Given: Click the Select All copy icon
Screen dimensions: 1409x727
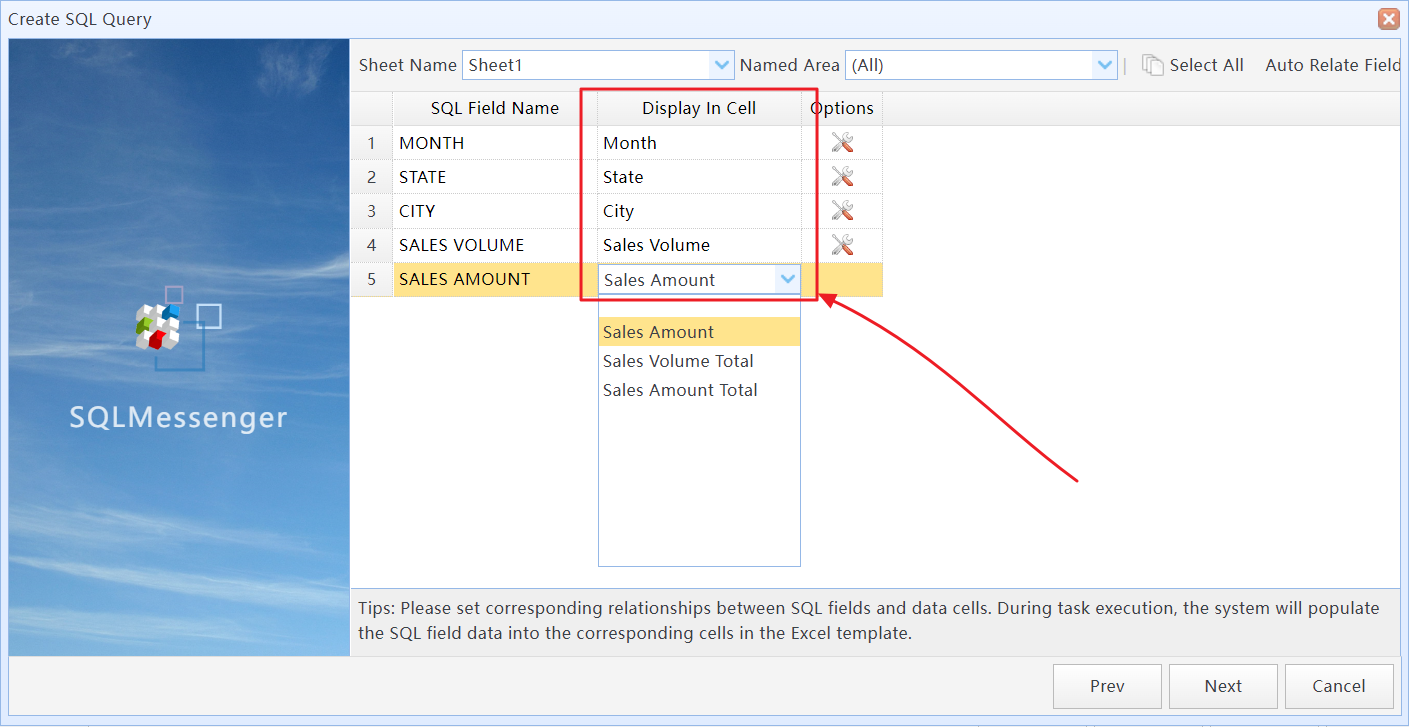Looking at the screenshot, I should pos(1153,65).
